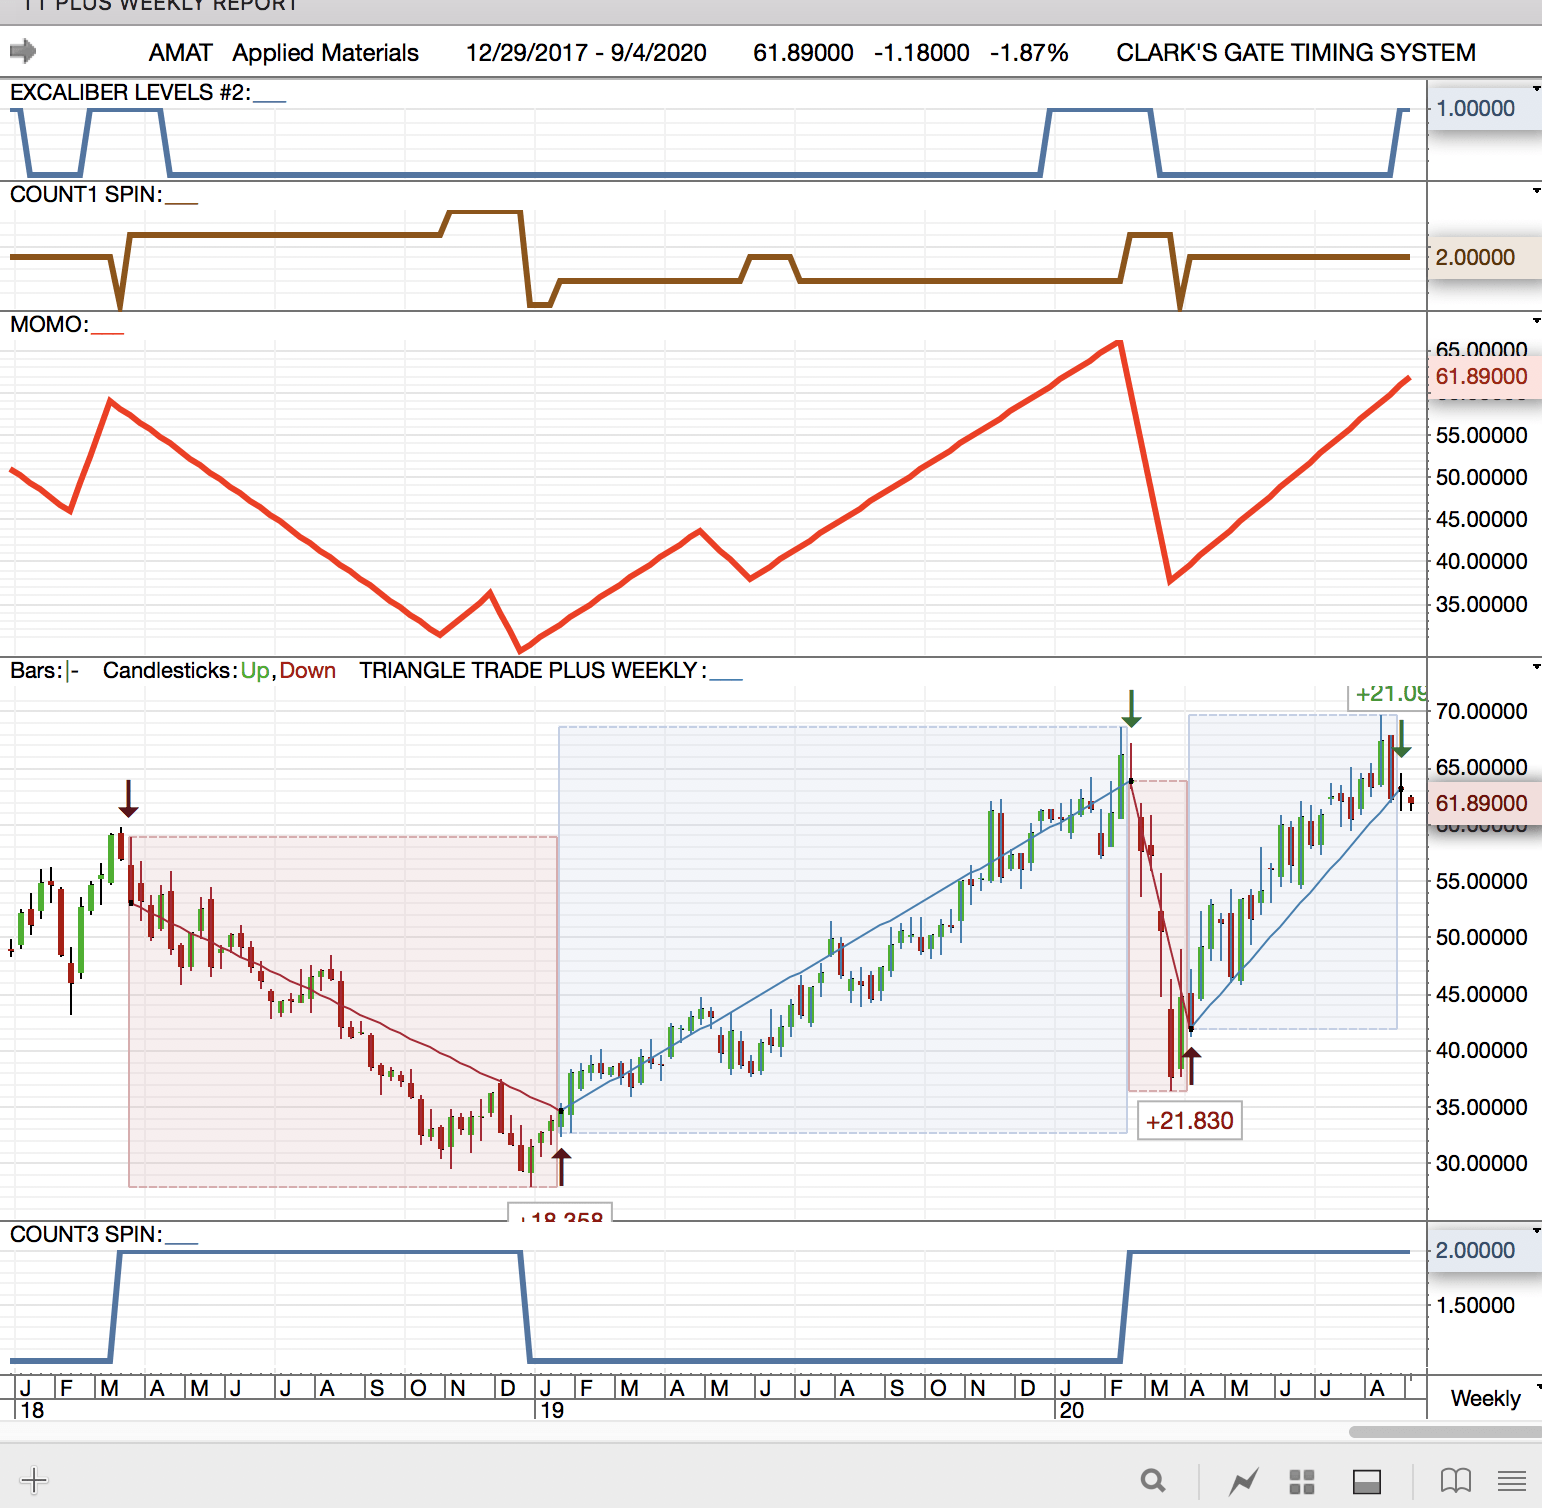This screenshot has width=1542, height=1508.
Task: Click the MOMO red line swatch
Action: (108, 332)
